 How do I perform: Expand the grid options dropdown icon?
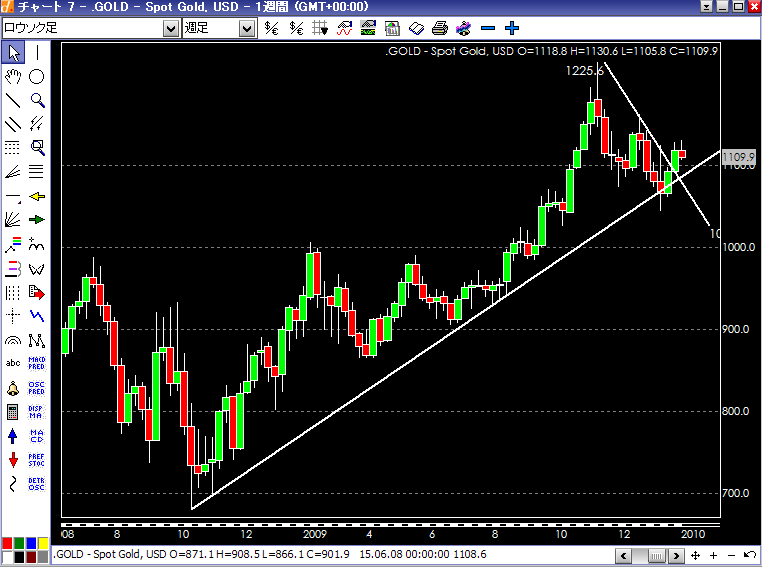click(319, 29)
